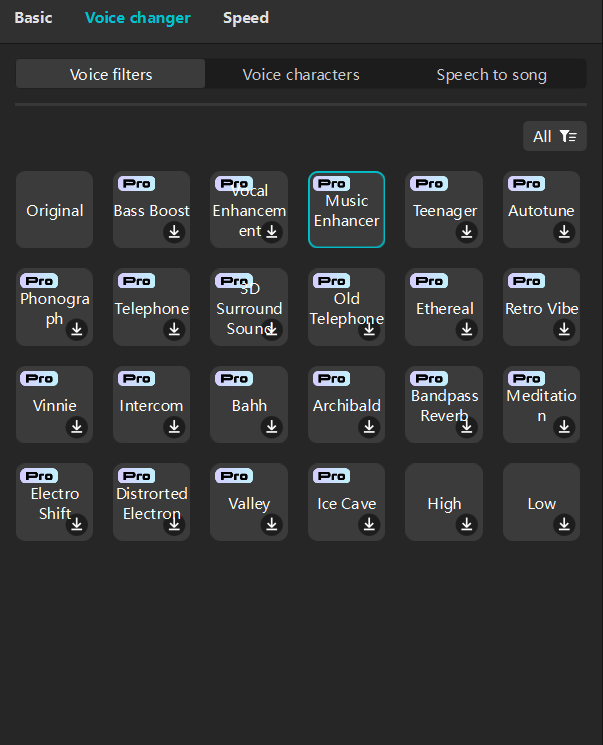603x745 pixels.
Task: Download the Retro Vibe filter
Action: [x=564, y=329]
